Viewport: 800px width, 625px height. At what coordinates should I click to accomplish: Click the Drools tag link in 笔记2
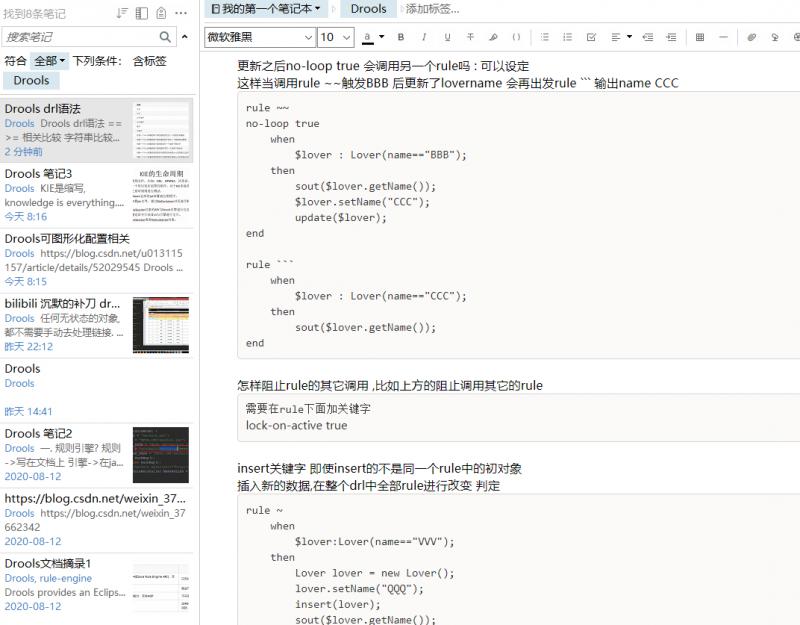pyautogui.click(x=19, y=448)
